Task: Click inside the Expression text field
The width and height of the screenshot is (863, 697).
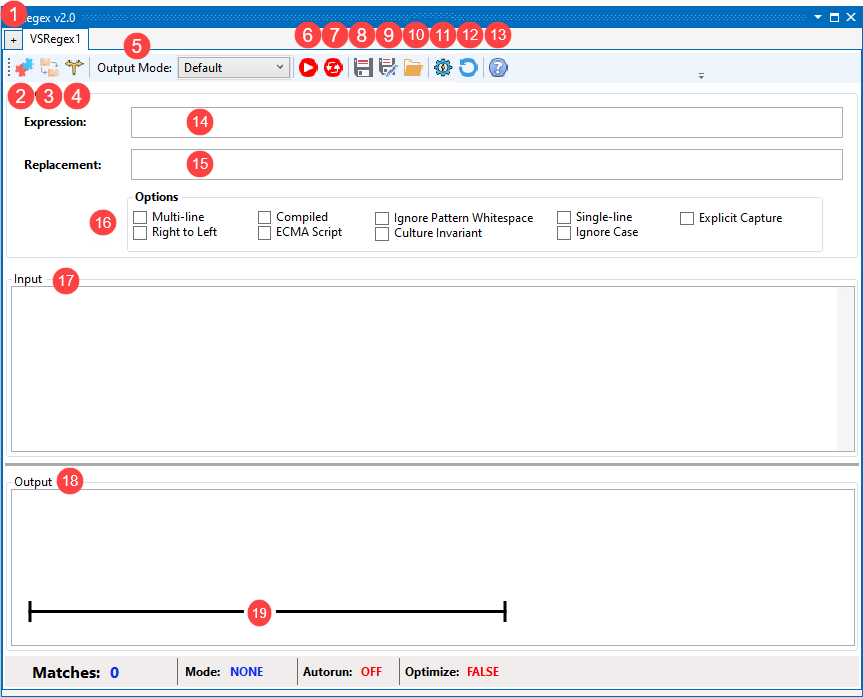Action: point(487,122)
